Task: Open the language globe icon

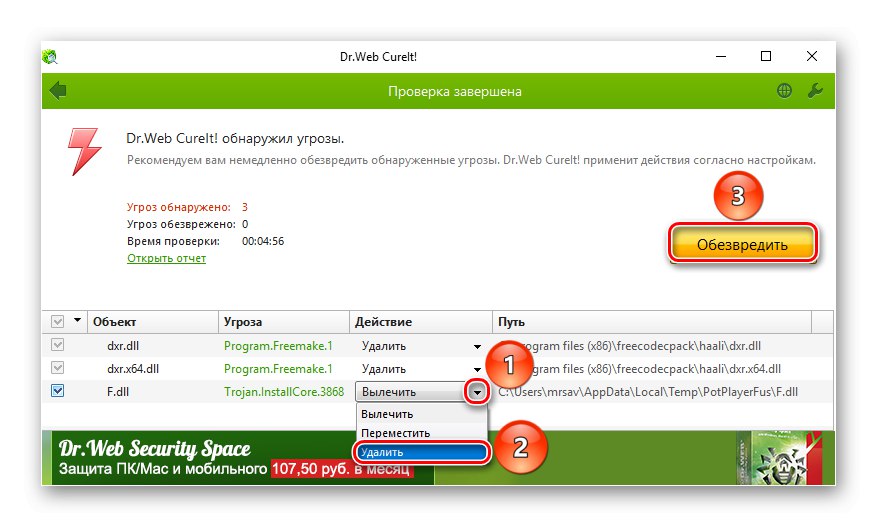Action: [784, 91]
